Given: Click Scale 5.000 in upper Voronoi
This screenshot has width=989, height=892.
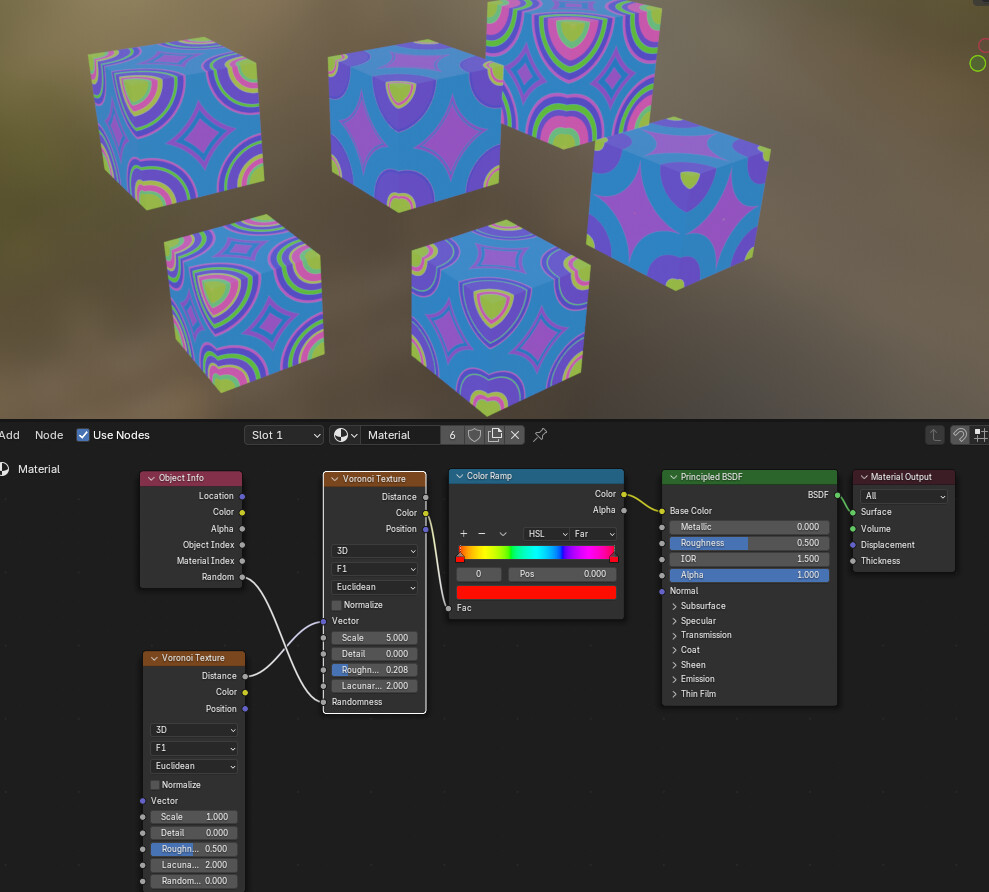Looking at the screenshot, I should pyautogui.click(x=374, y=638).
